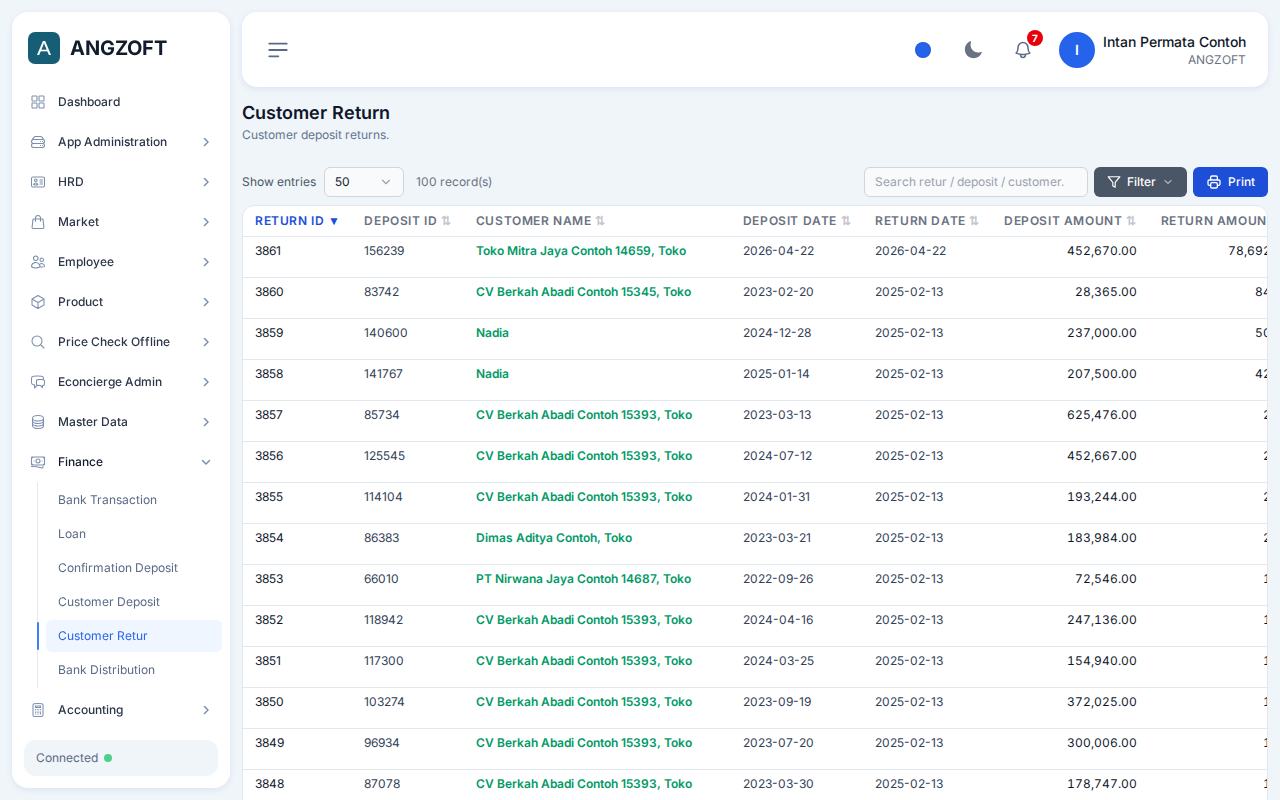1280x800 pixels.
Task: Open Bank Transaction menu item
Action: 134,500
